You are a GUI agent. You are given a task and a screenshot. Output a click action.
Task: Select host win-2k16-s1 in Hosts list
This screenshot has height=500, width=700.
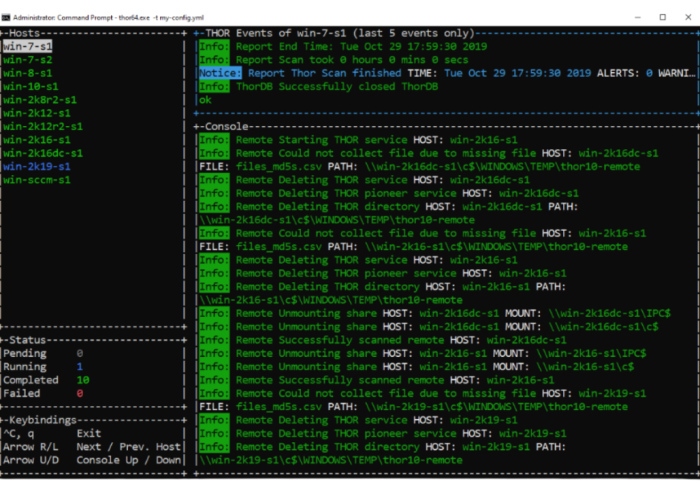click(37, 140)
